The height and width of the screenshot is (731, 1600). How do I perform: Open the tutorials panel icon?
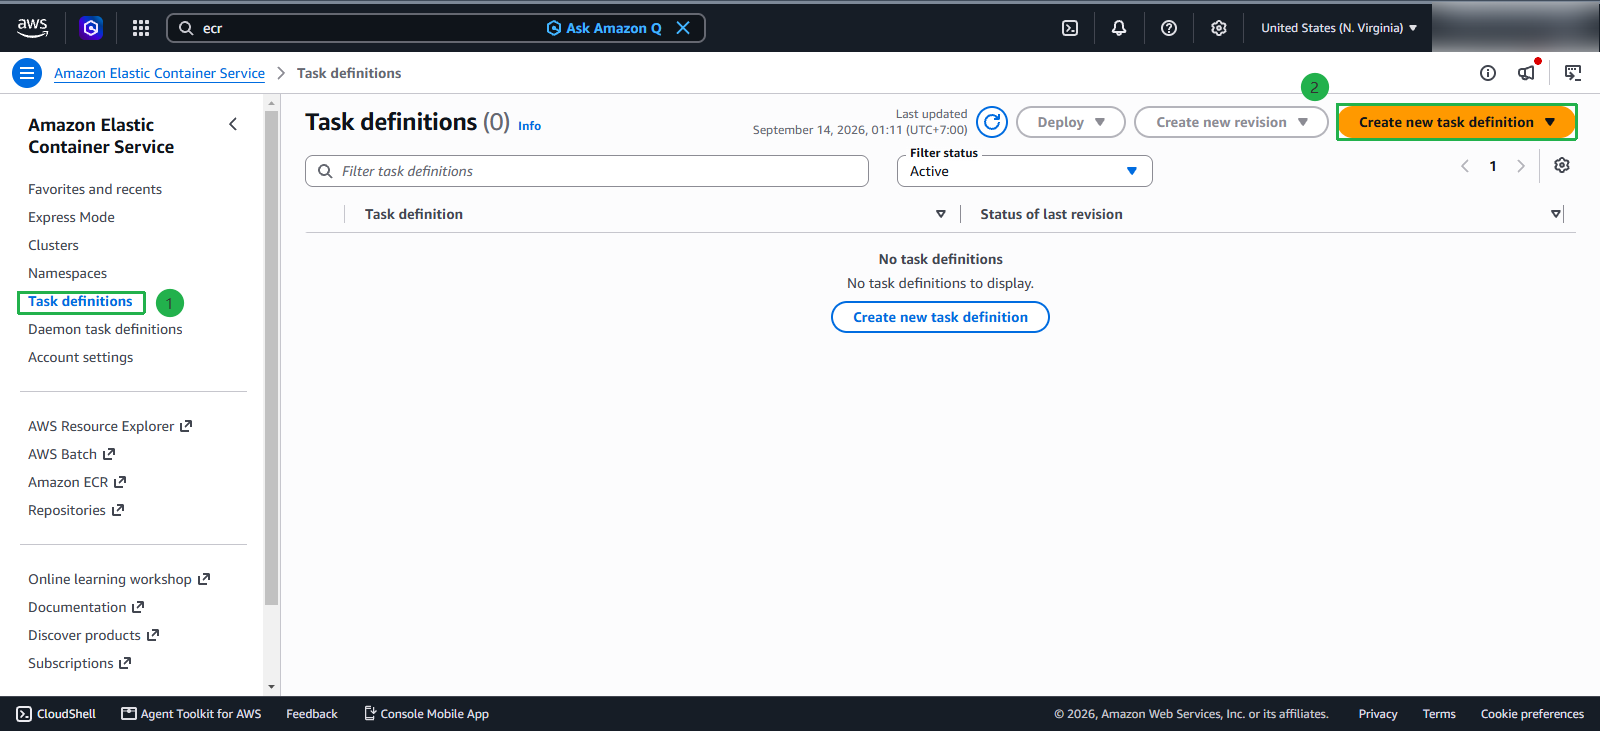tap(1573, 73)
